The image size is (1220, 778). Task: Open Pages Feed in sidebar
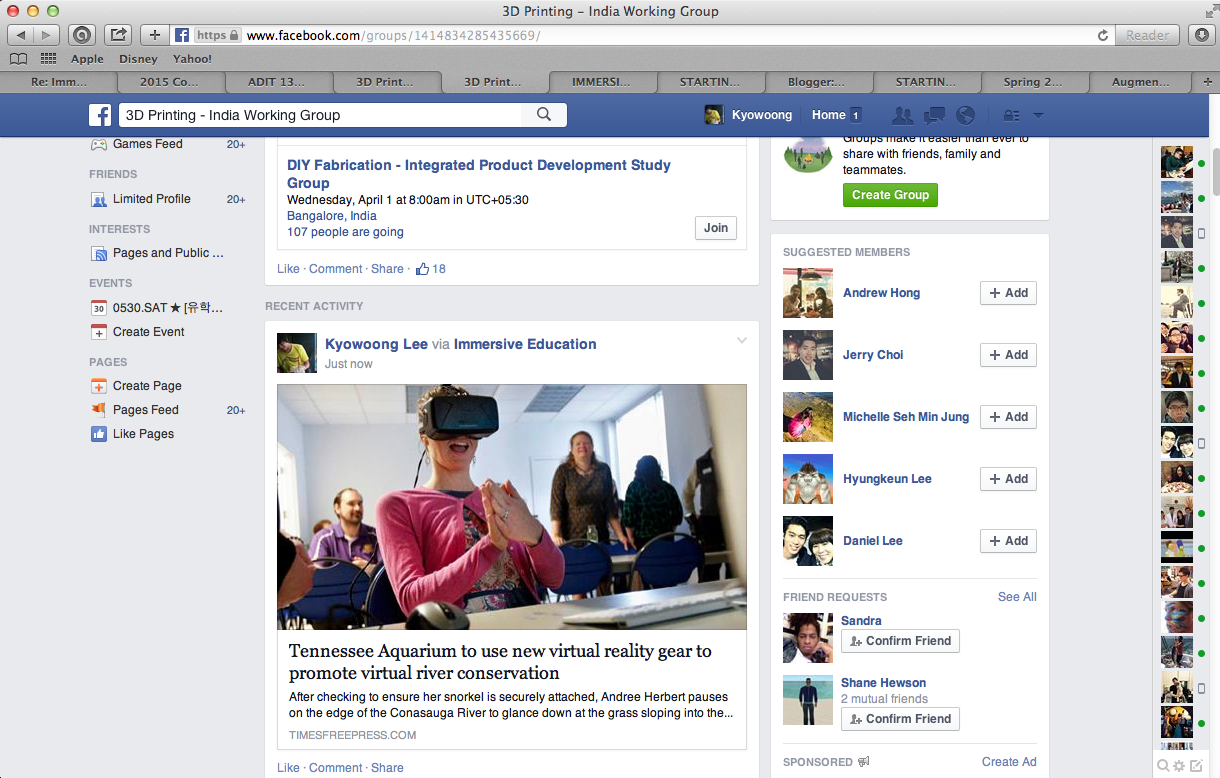click(145, 410)
